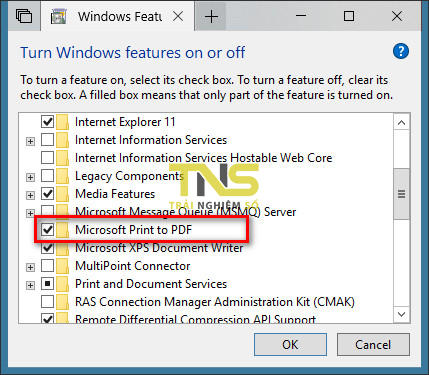
Task: Enable Internet Information Services checkbox
Action: click(x=47, y=140)
